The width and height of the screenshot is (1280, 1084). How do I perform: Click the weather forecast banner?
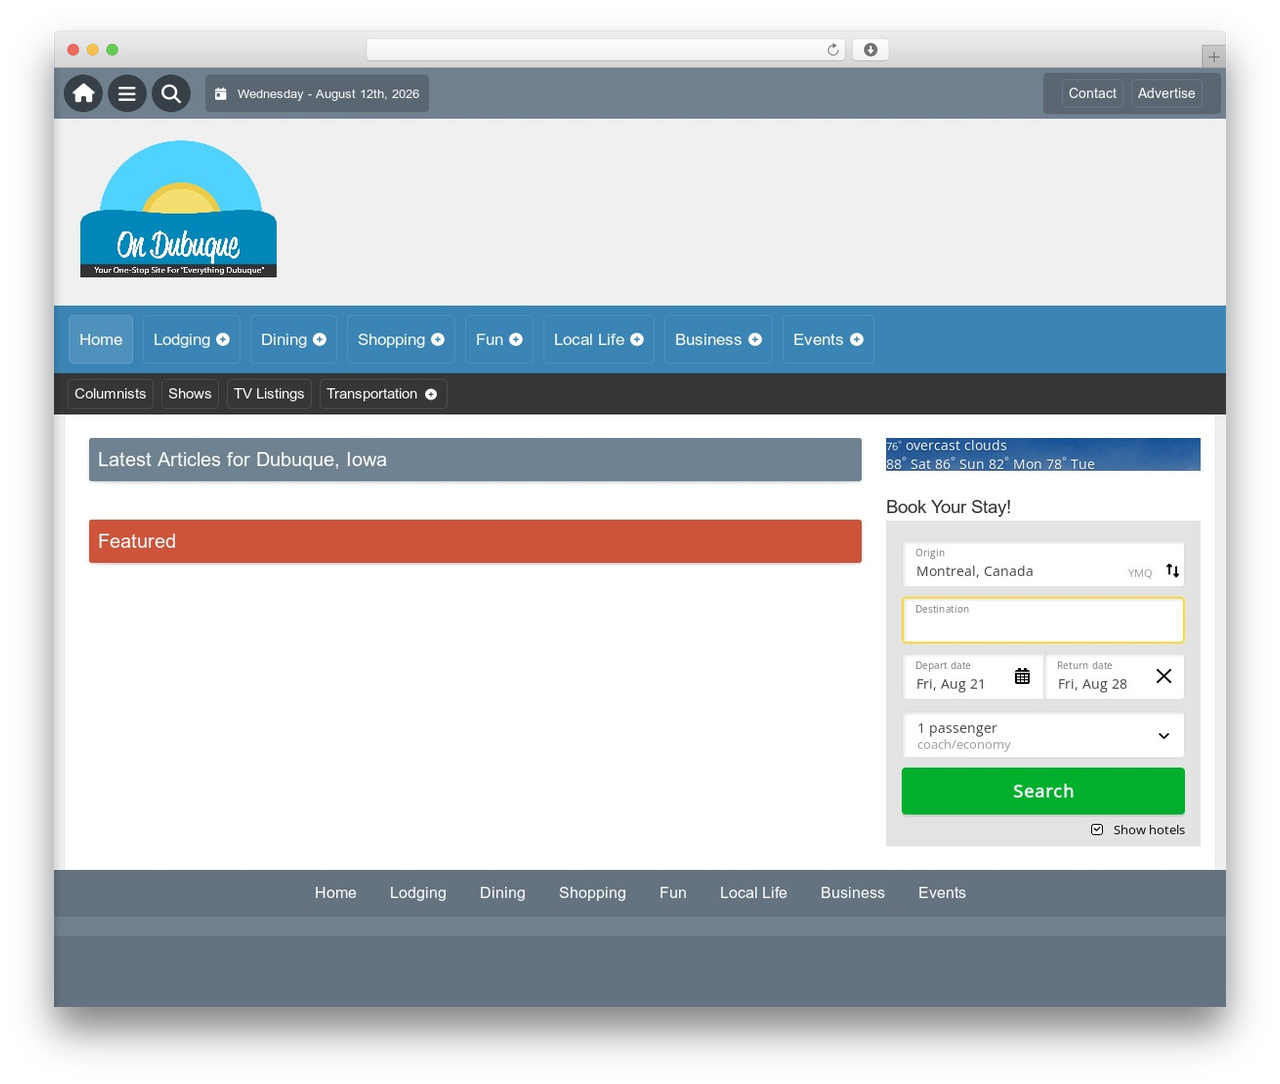[x=1043, y=455]
